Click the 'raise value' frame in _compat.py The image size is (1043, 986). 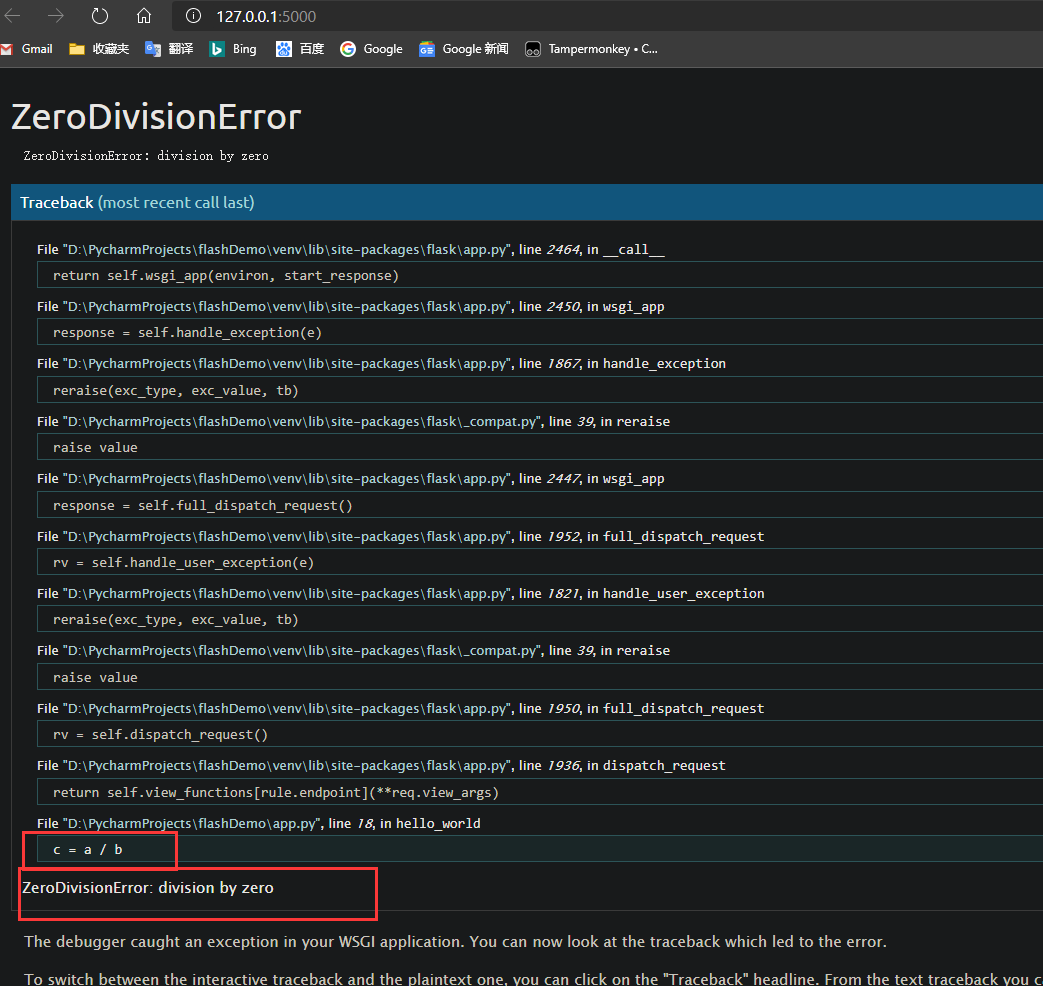[x=94, y=447]
